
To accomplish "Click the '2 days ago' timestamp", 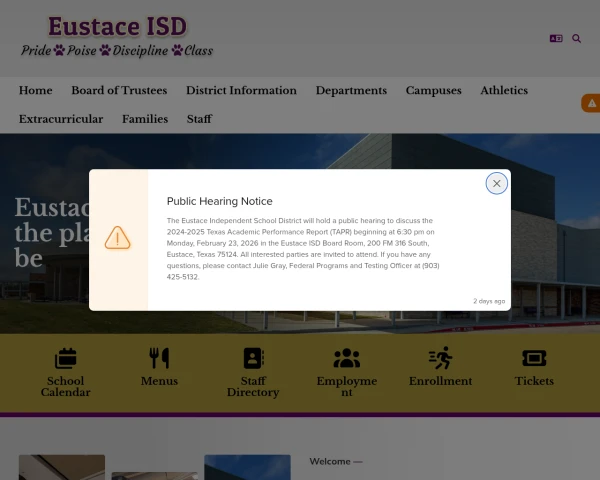I will pyautogui.click(x=489, y=301).
